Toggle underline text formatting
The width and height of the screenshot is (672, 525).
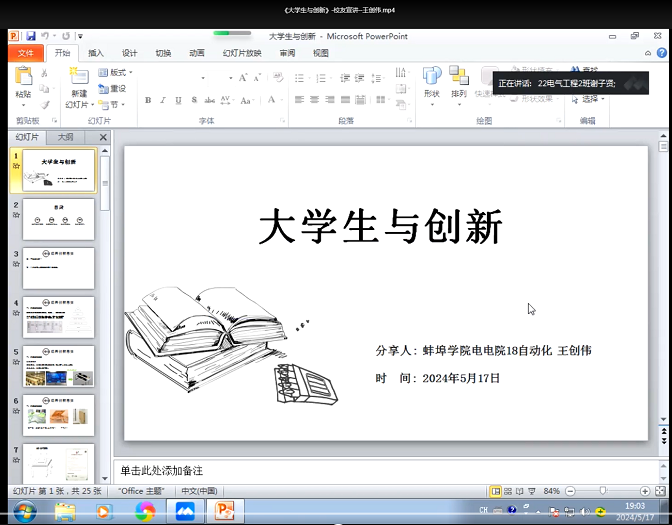tap(176, 100)
